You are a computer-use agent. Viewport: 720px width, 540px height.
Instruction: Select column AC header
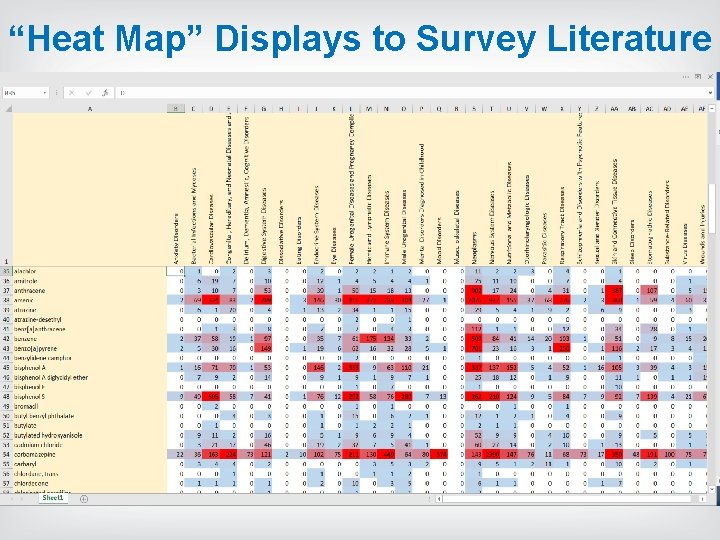[x=649, y=109]
